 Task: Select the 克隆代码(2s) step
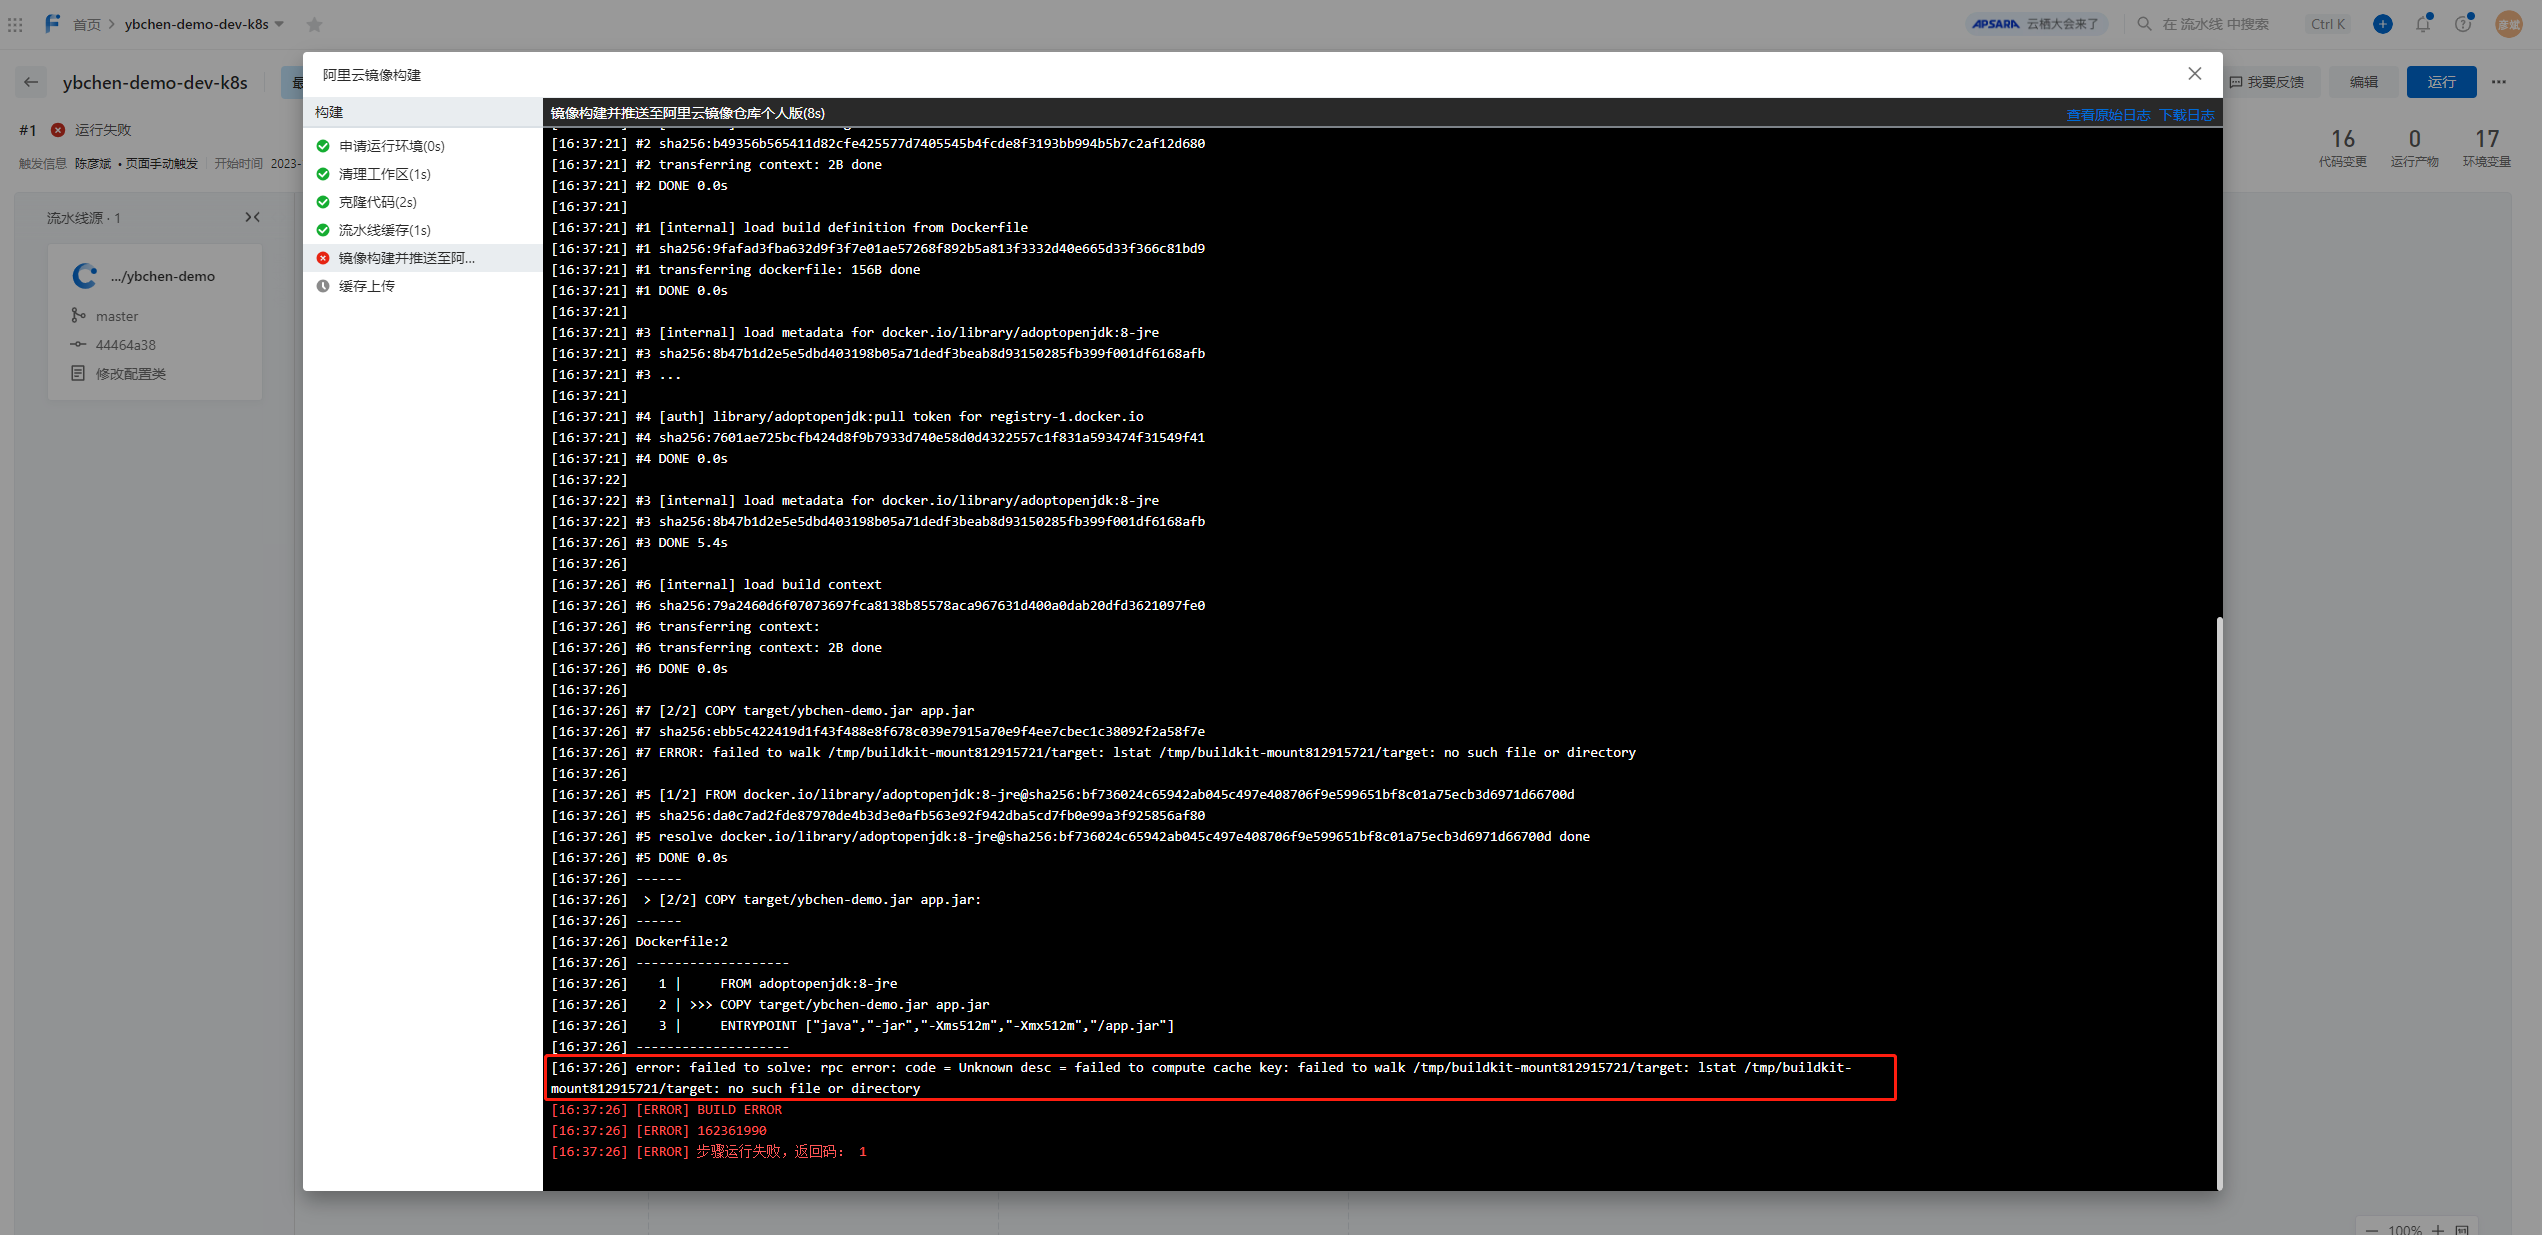coord(422,202)
